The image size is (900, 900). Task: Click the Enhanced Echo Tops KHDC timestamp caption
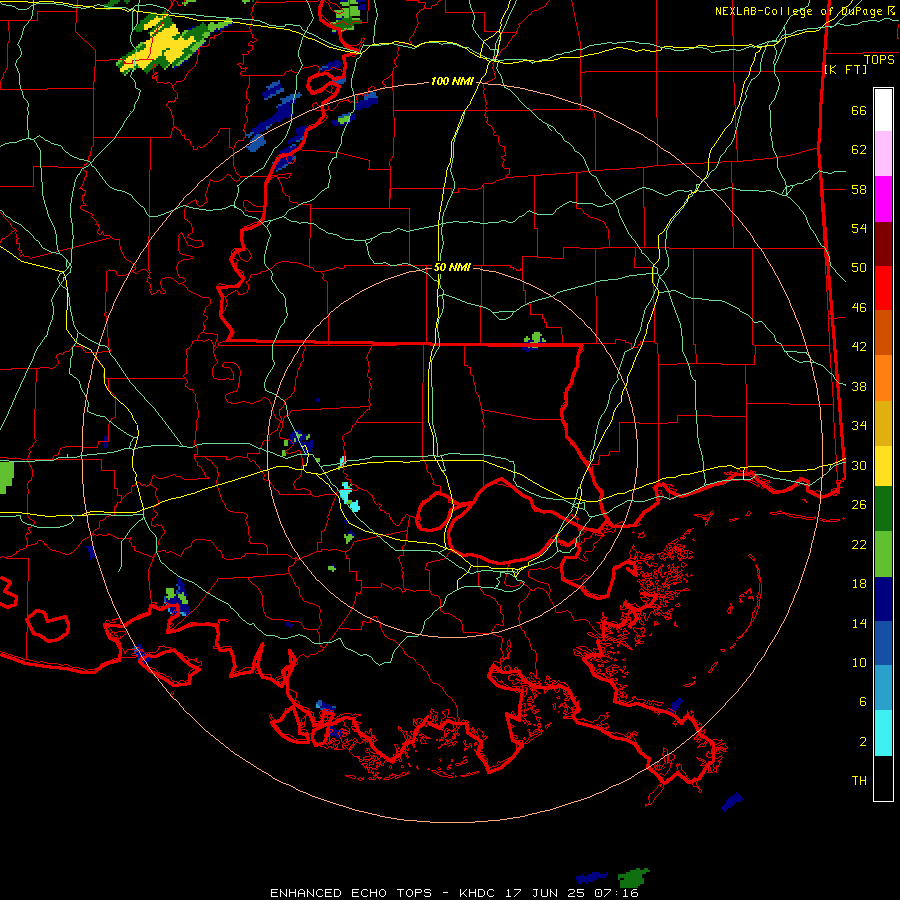pyautogui.click(x=454, y=893)
